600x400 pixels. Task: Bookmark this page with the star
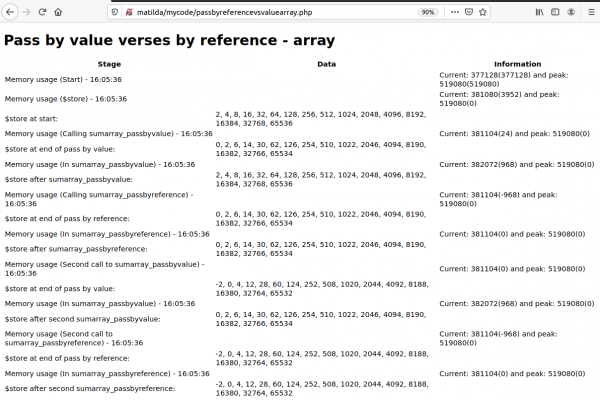[x=483, y=12]
